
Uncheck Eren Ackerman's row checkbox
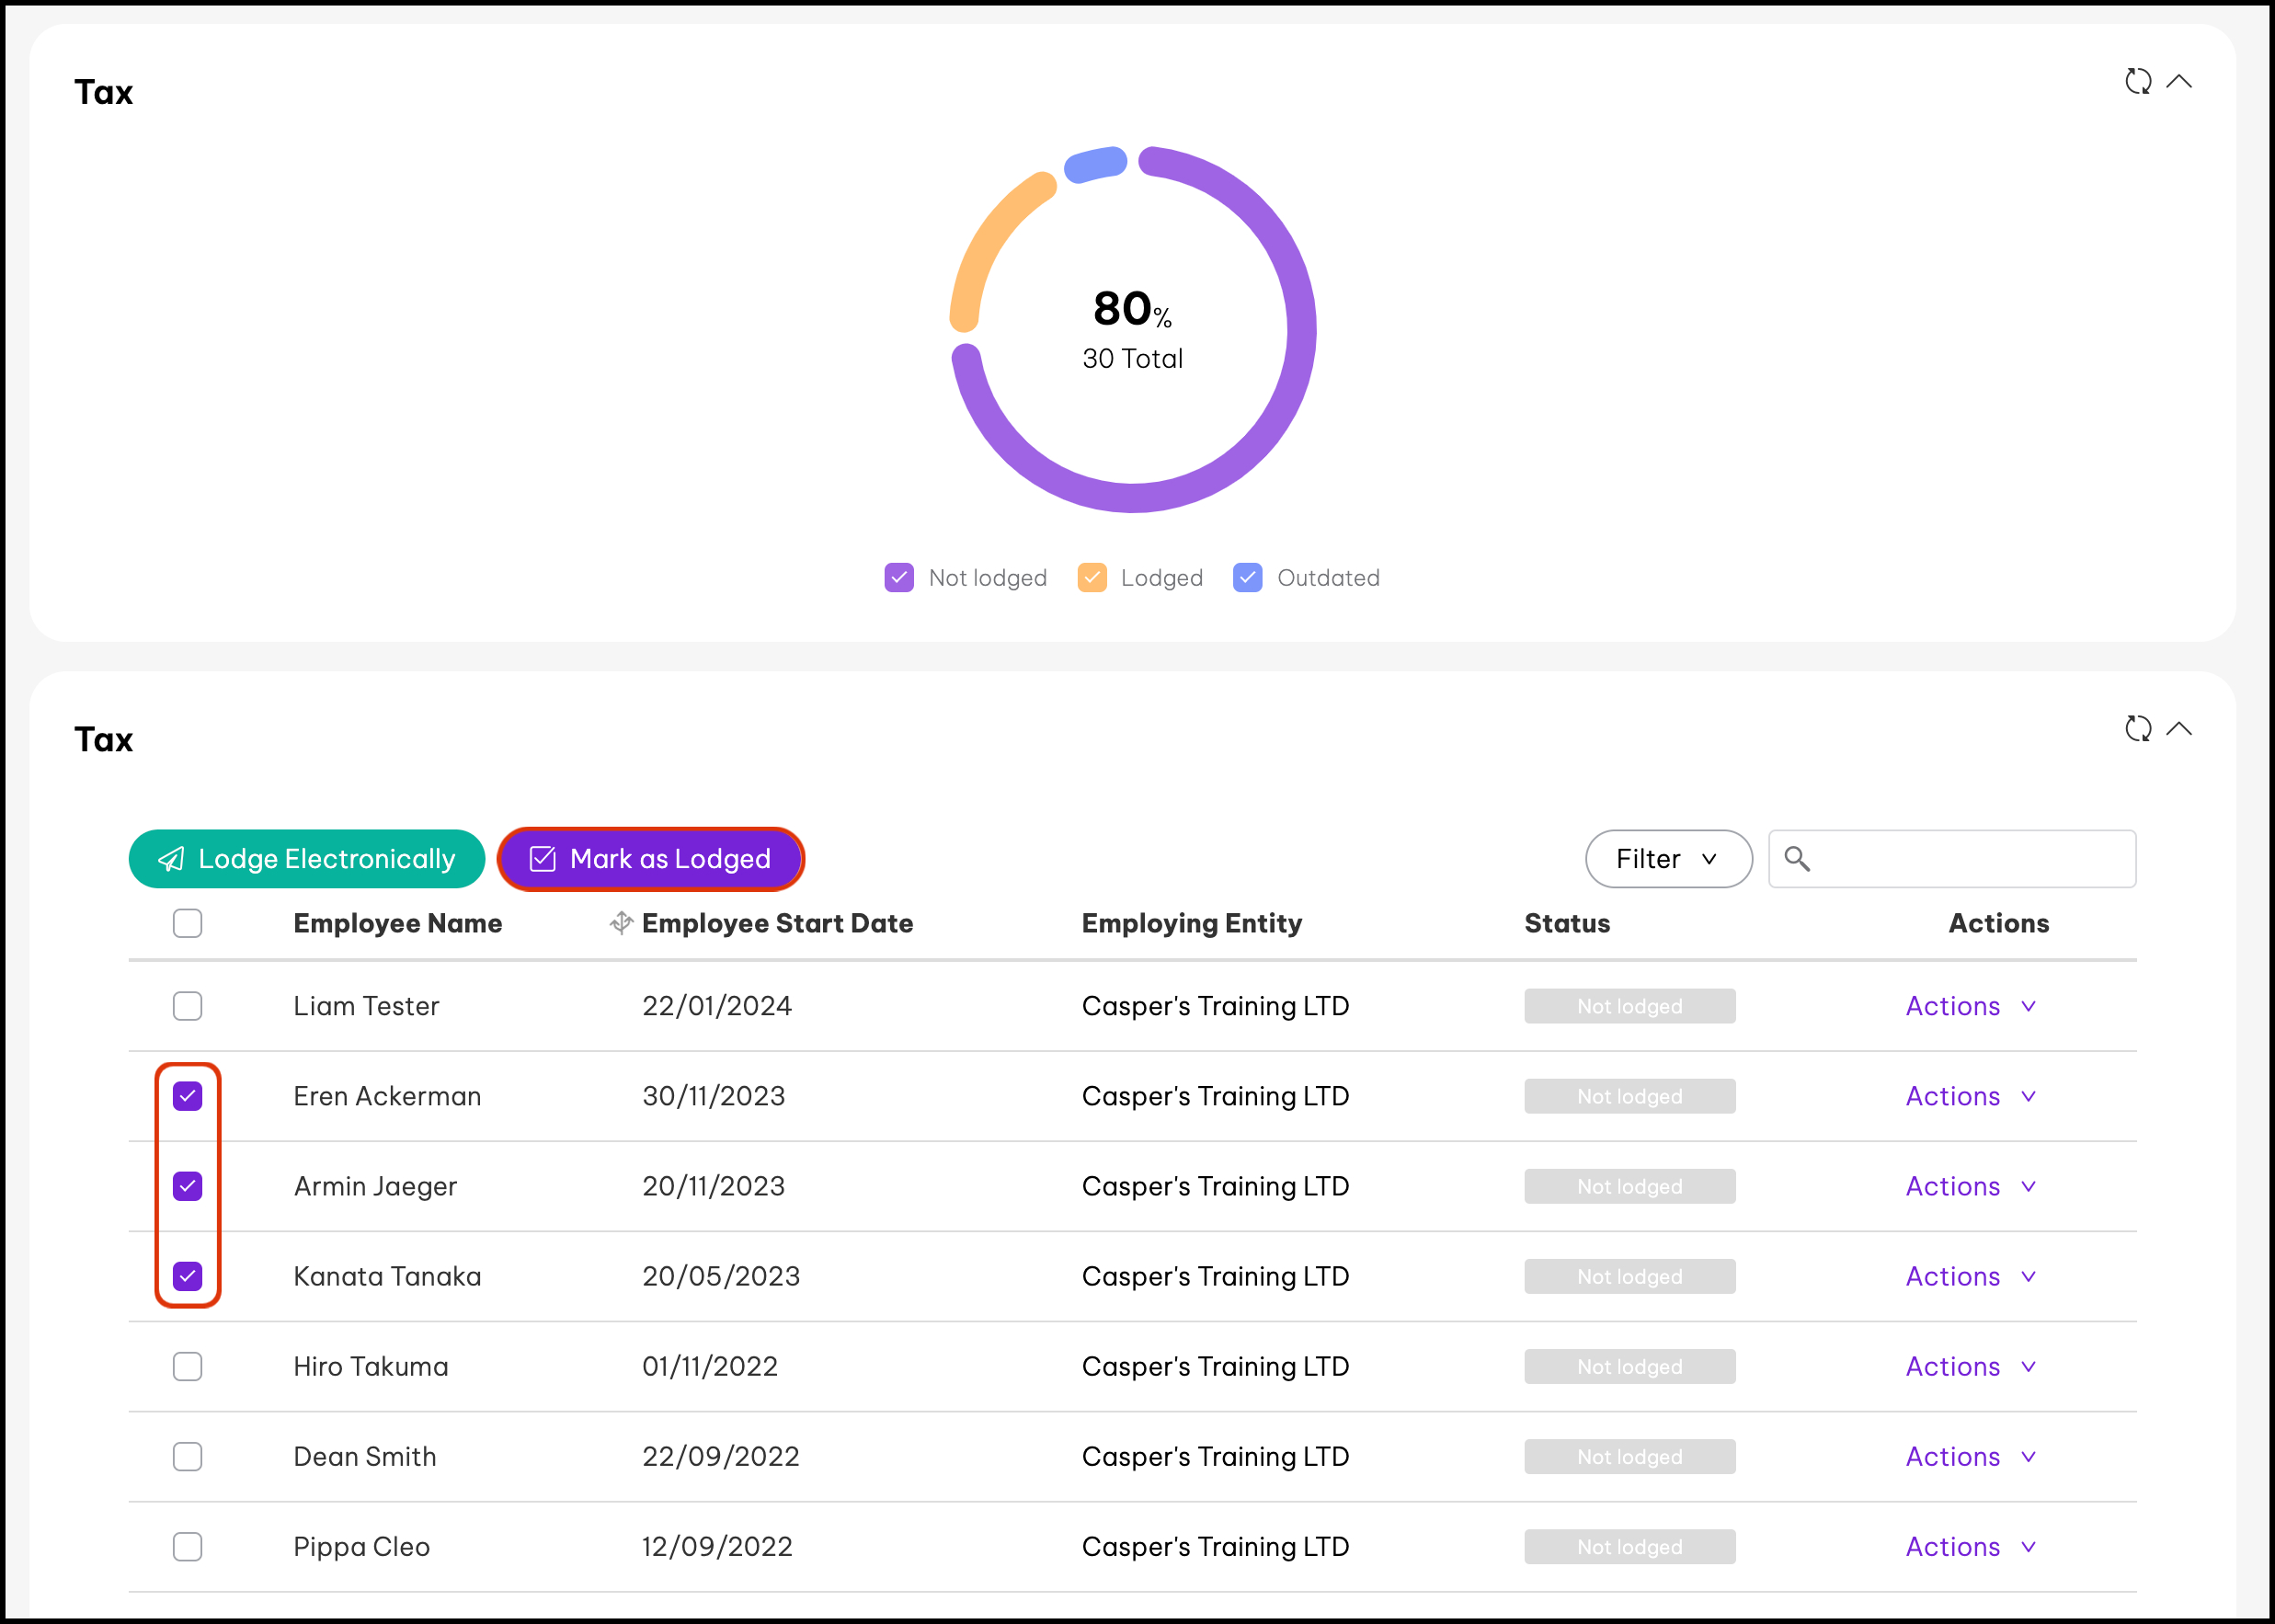(x=187, y=1095)
